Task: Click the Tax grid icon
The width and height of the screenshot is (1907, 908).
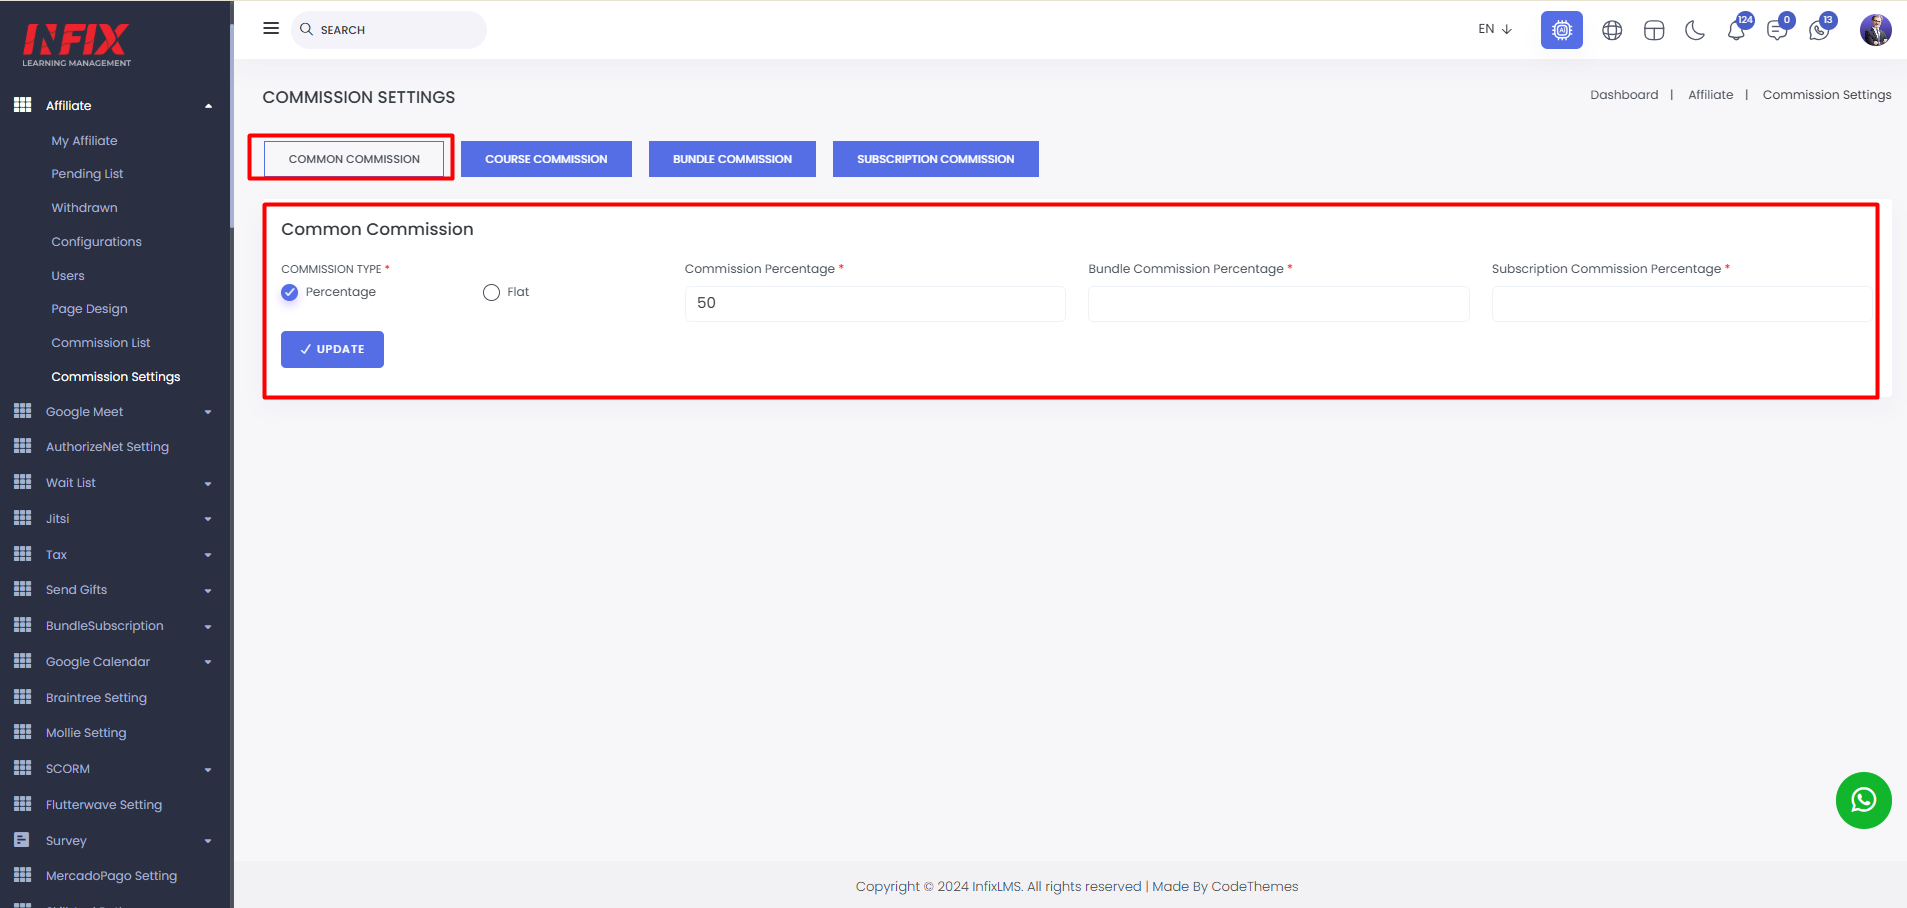Action: [x=22, y=554]
